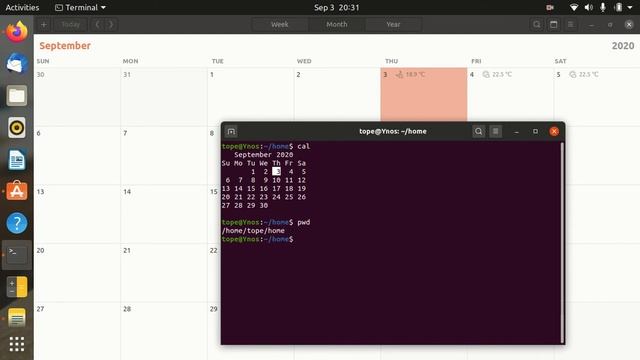Select the Monday 7 cell in Calendar
The height and width of the screenshot is (360, 640).
(x=164, y=156)
